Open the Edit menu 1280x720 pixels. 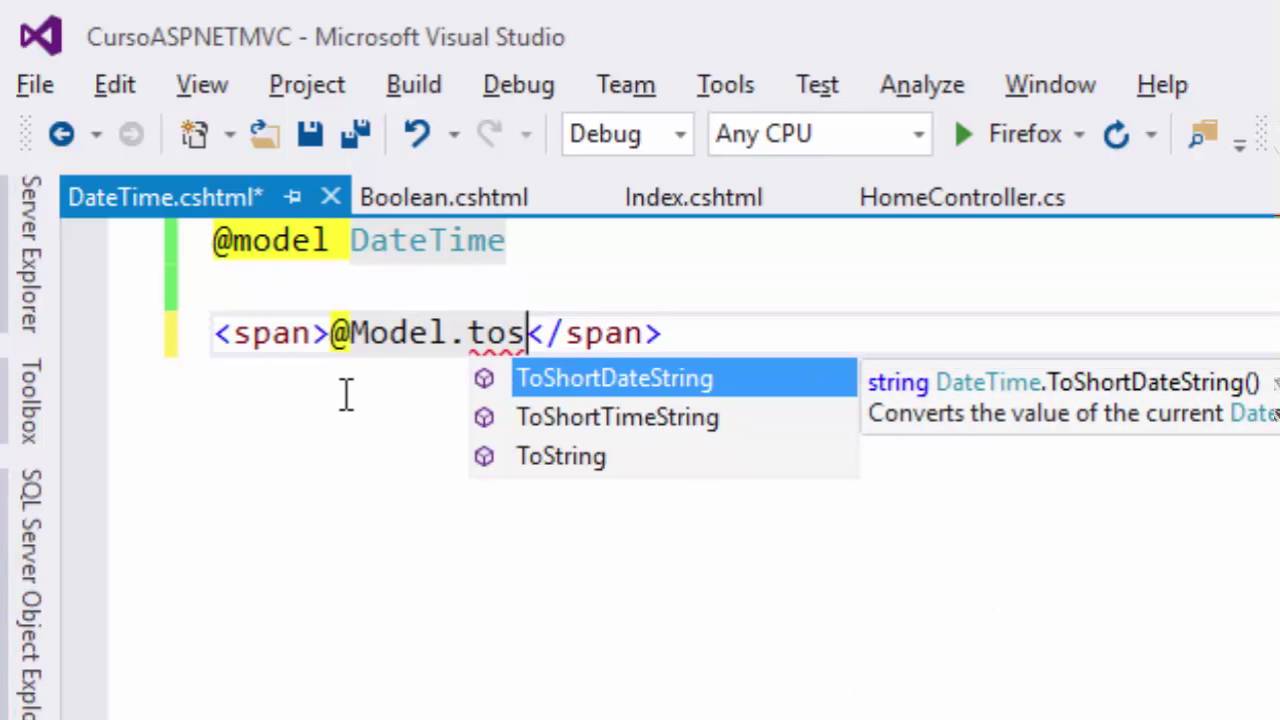(x=115, y=85)
